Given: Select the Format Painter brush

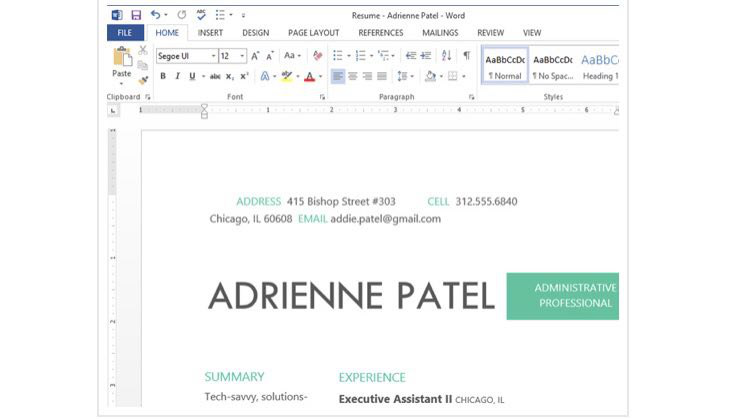Looking at the screenshot, I should pyautogui.click(x=144, y=81).
